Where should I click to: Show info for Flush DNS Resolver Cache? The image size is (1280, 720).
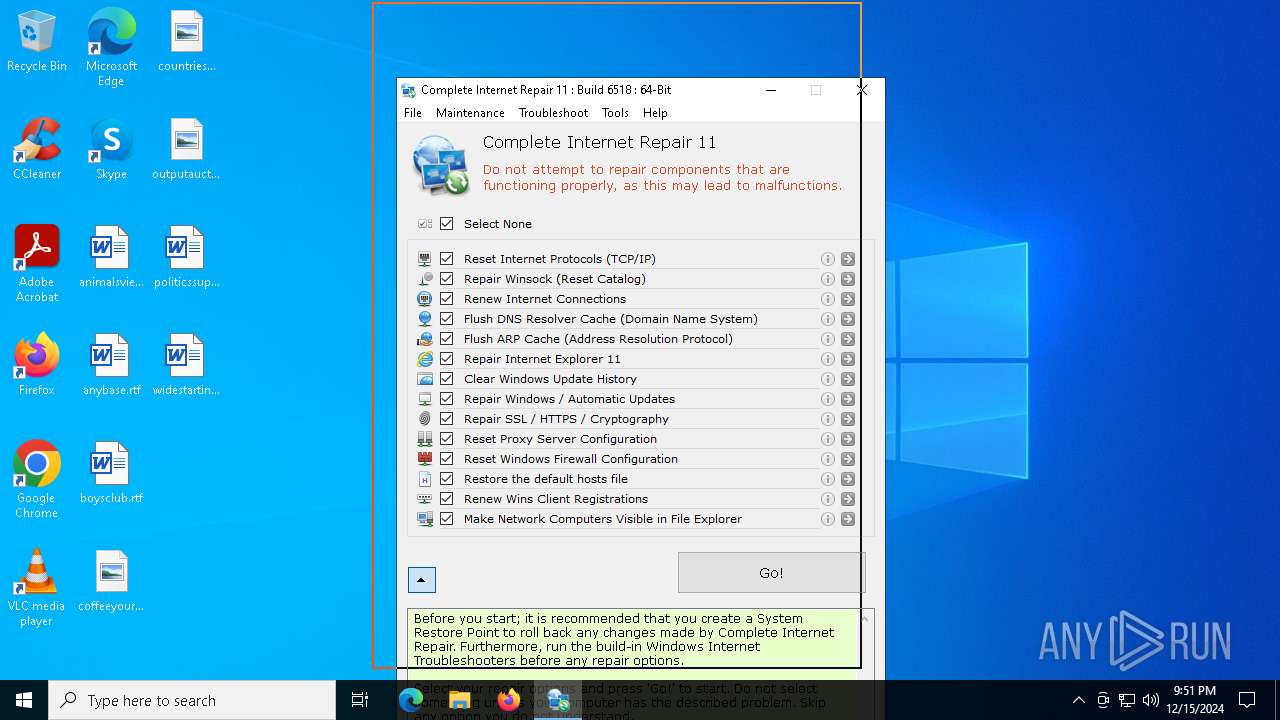pos(828,319)
